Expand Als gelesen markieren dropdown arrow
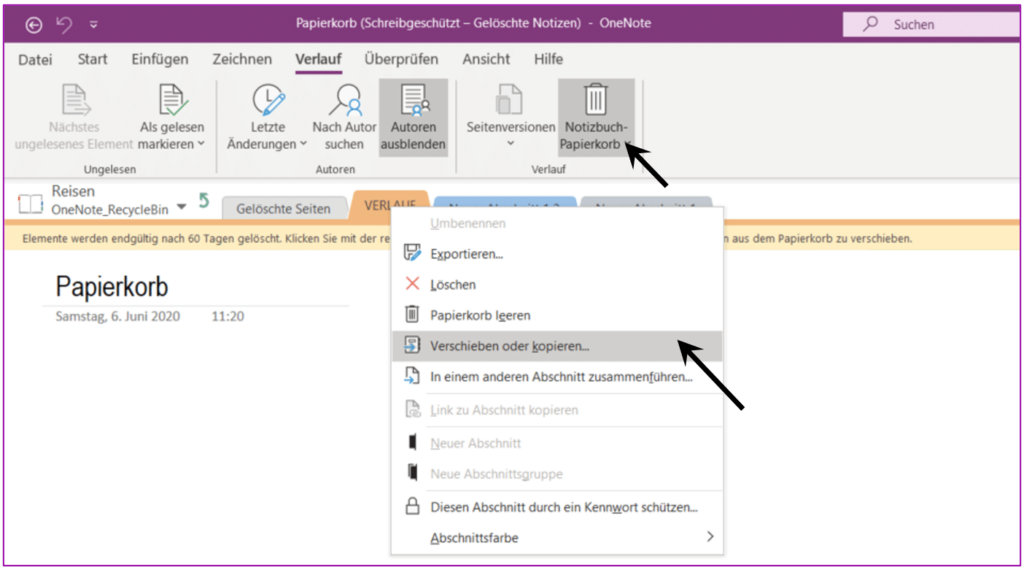 coord(200,144)
